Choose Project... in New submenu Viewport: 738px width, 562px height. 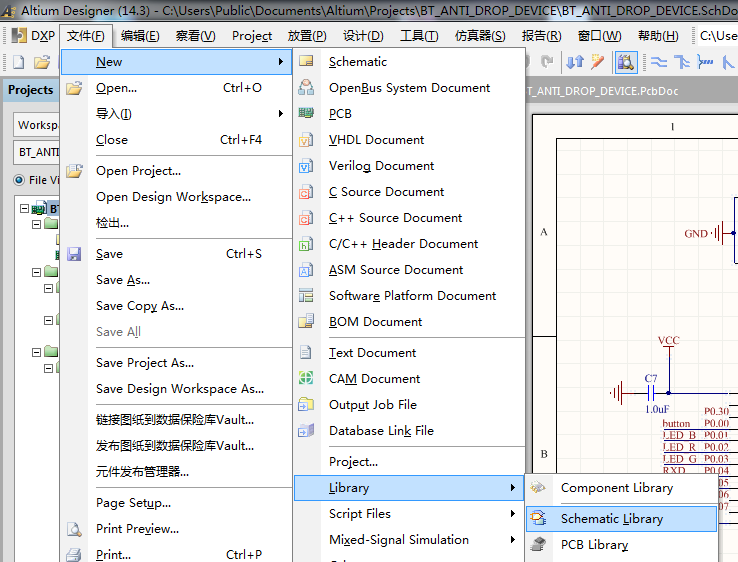[x=409, y=462]
